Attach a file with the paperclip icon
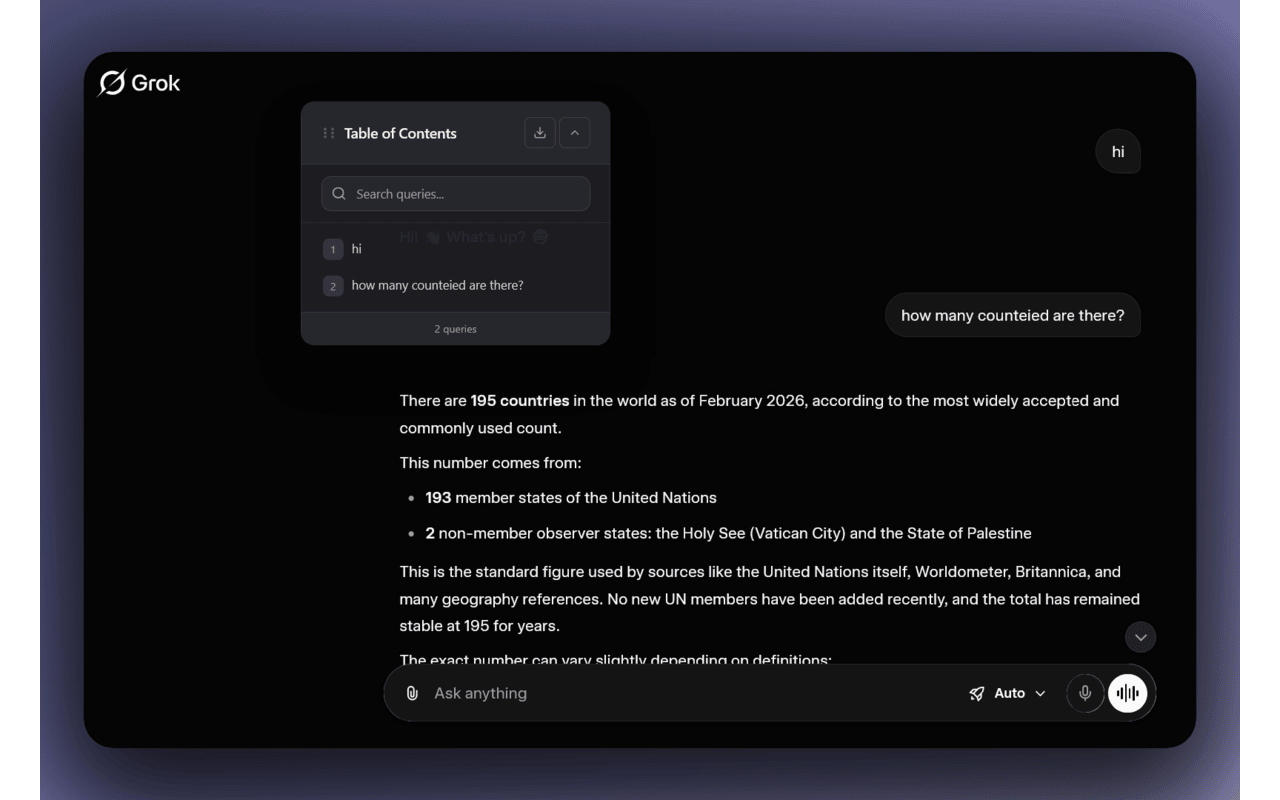Viewport: 1280px width, 800px height. [x=412, y=693]
